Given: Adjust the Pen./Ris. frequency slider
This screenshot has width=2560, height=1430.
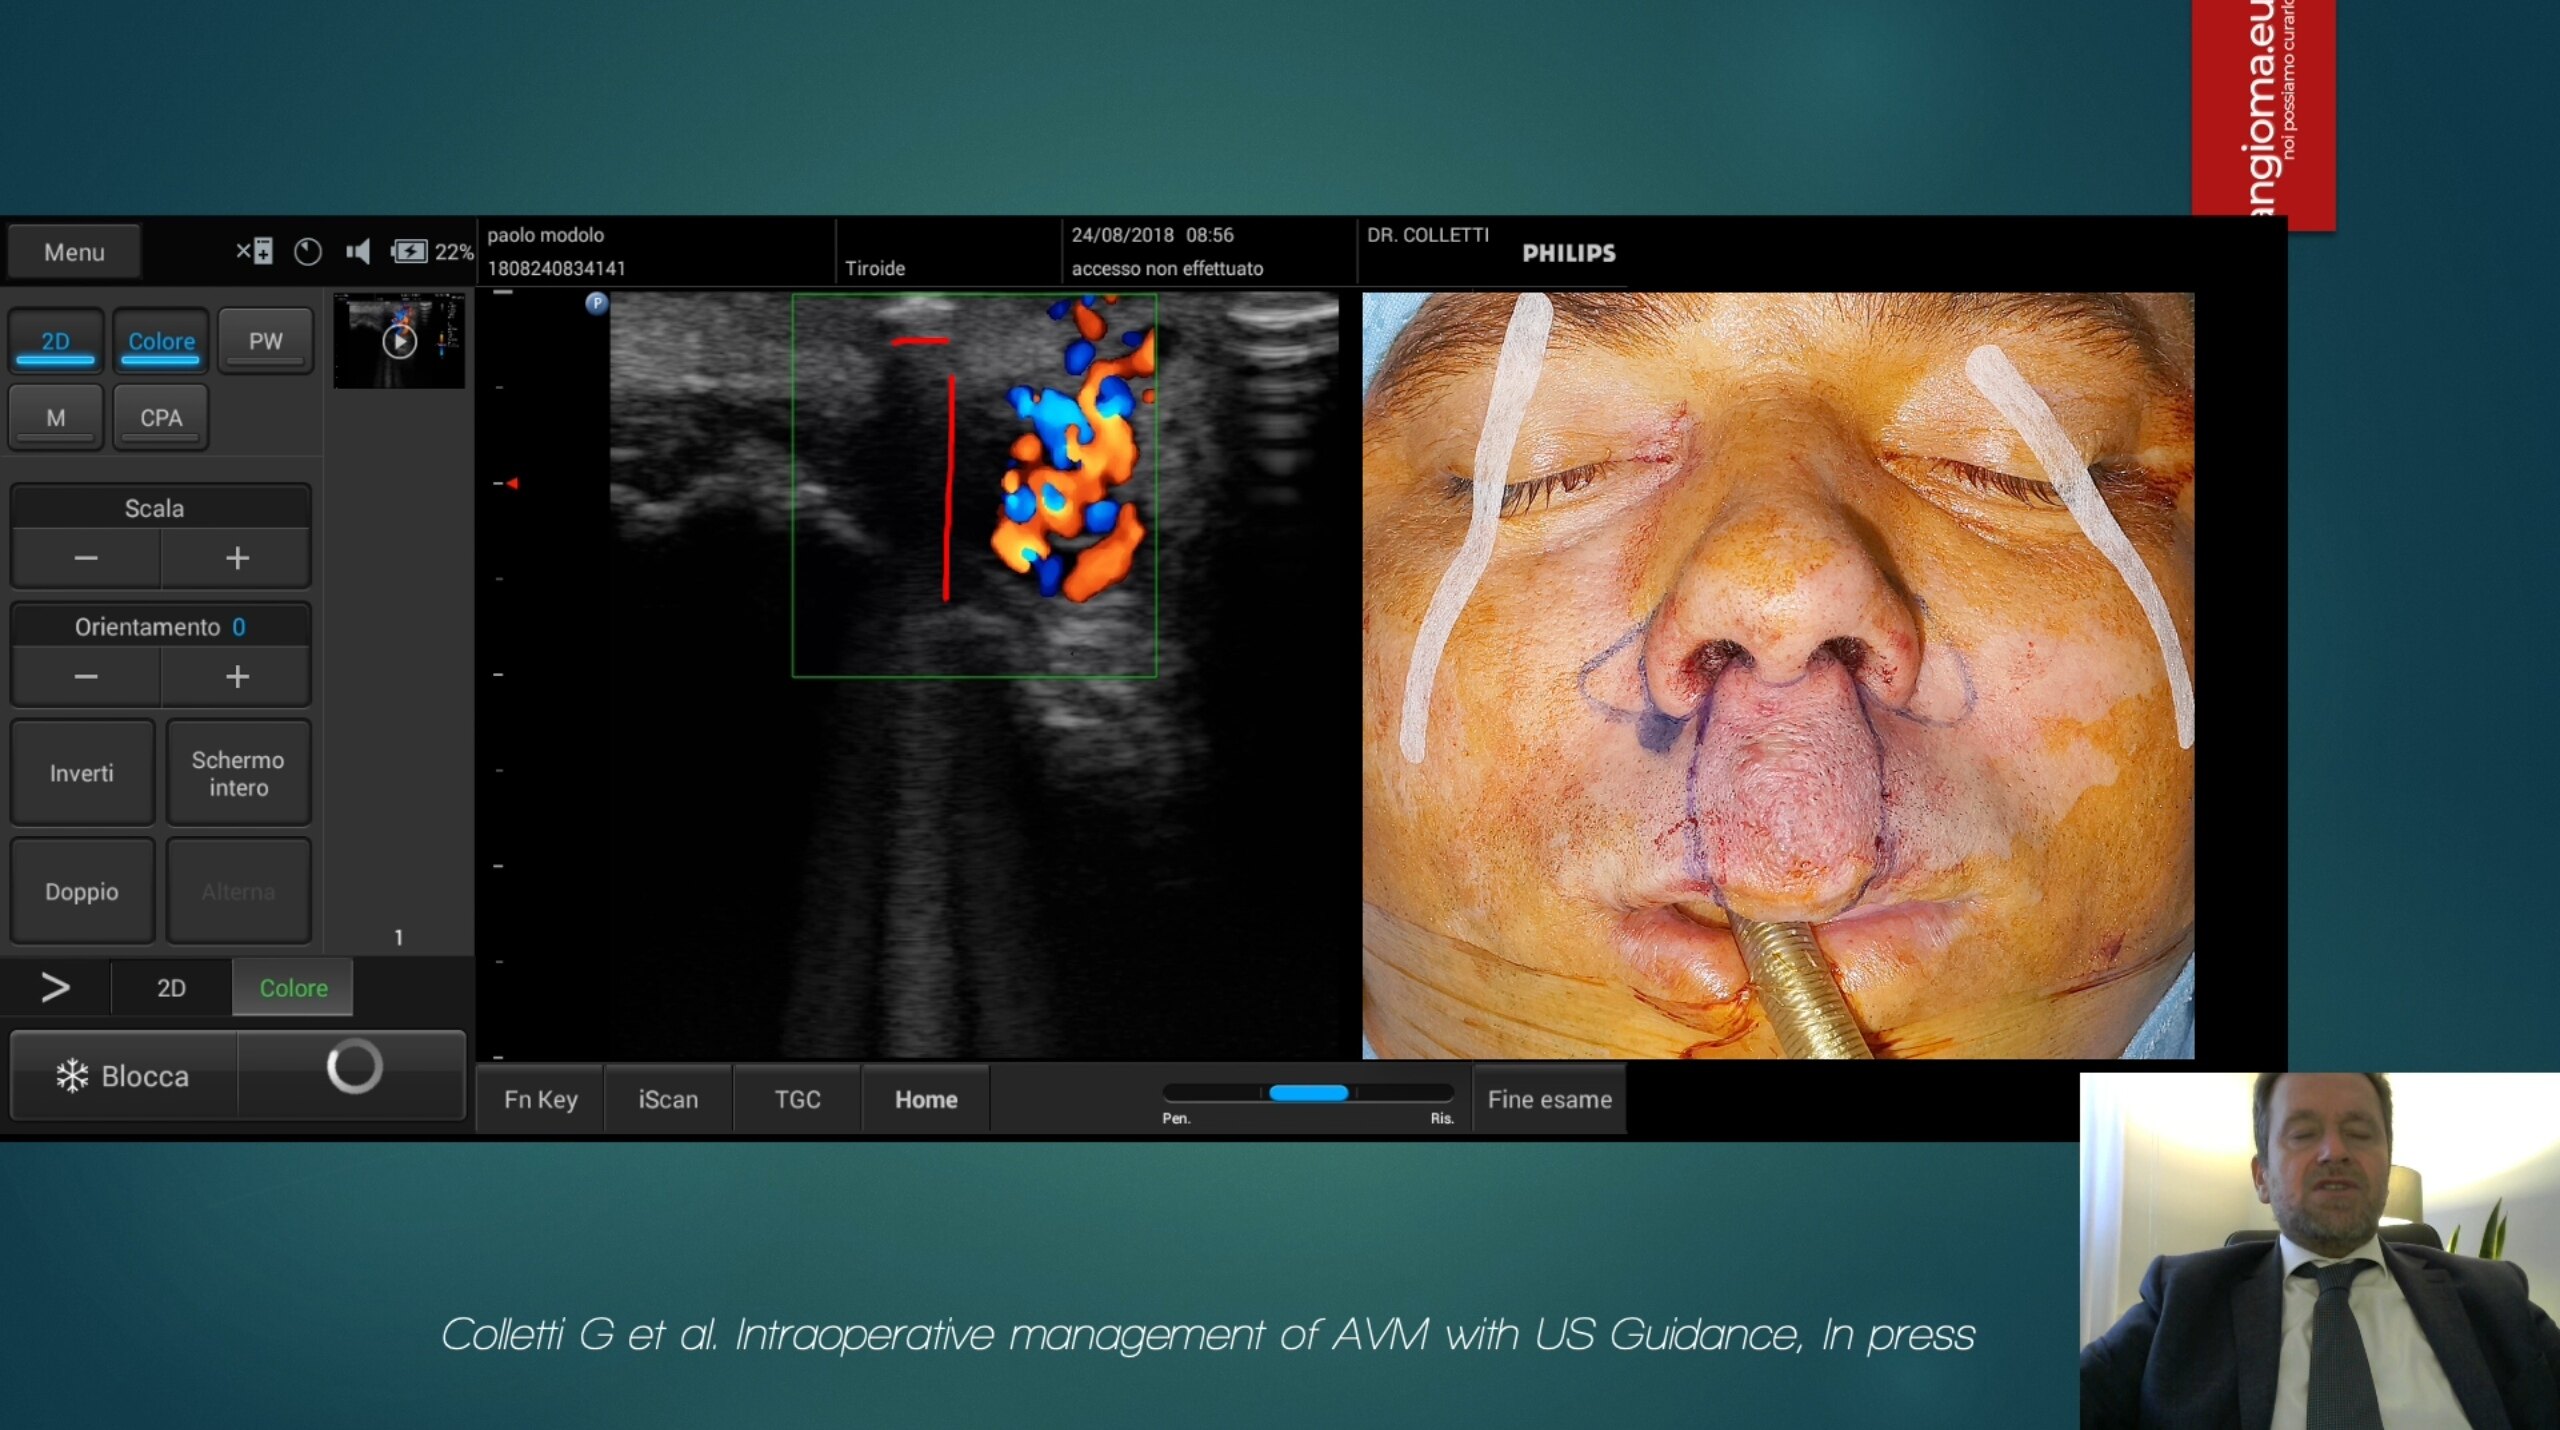Looking at the screenshot, I should [1308, 1093].
